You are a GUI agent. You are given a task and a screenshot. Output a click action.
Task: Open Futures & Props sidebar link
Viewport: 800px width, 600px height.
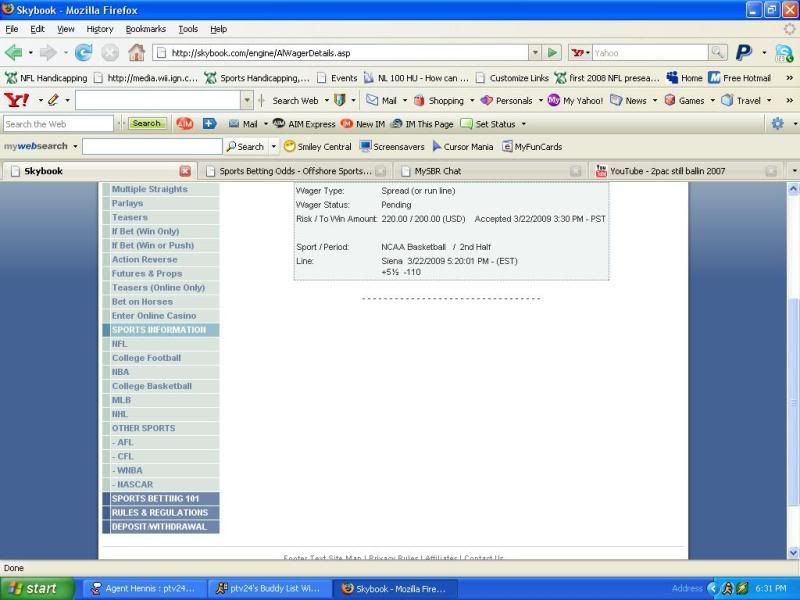147,273
